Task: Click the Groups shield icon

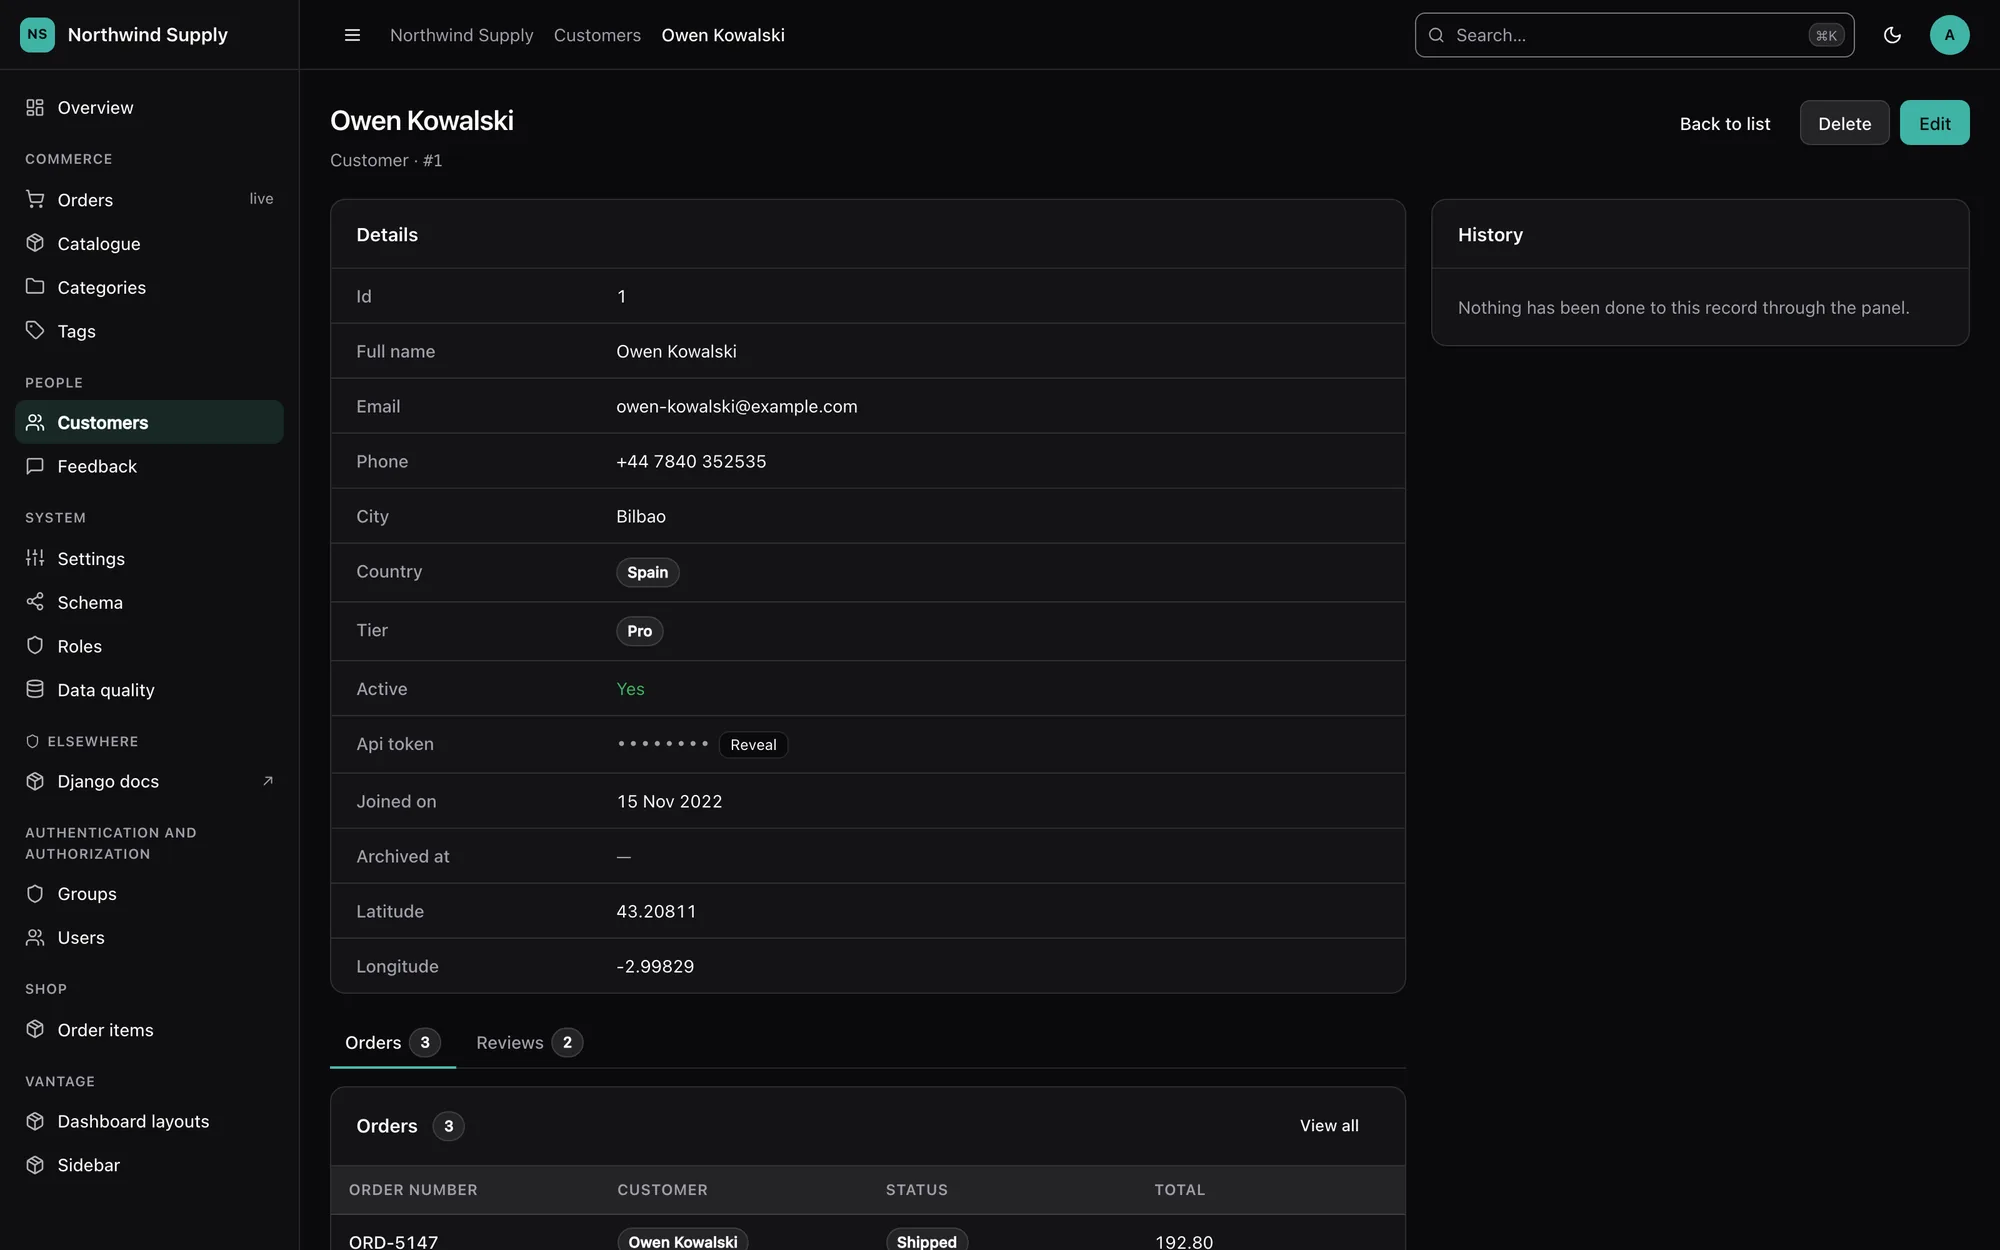Action: click(x=35, y=893)
